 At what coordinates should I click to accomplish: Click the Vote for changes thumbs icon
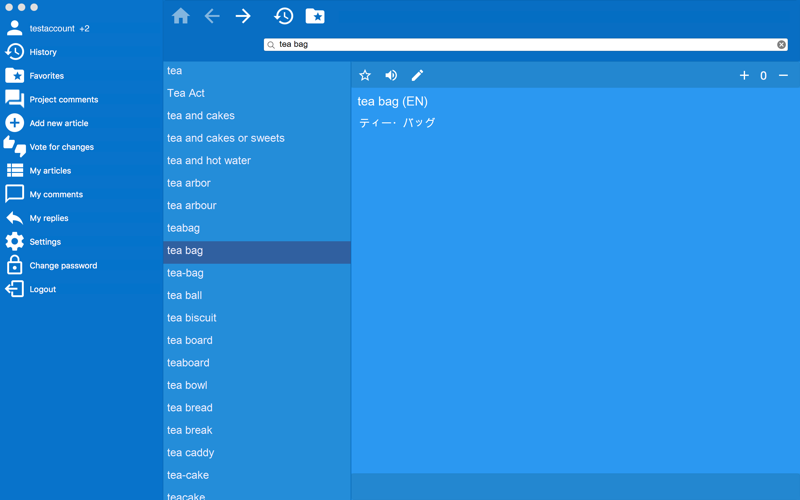click(14, 146)
